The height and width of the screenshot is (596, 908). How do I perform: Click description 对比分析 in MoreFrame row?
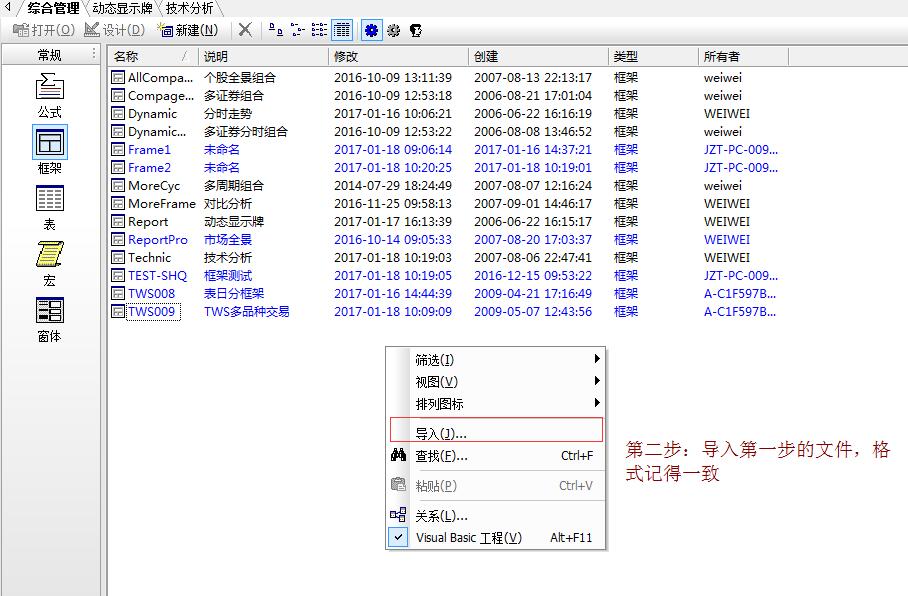[228, 203]
